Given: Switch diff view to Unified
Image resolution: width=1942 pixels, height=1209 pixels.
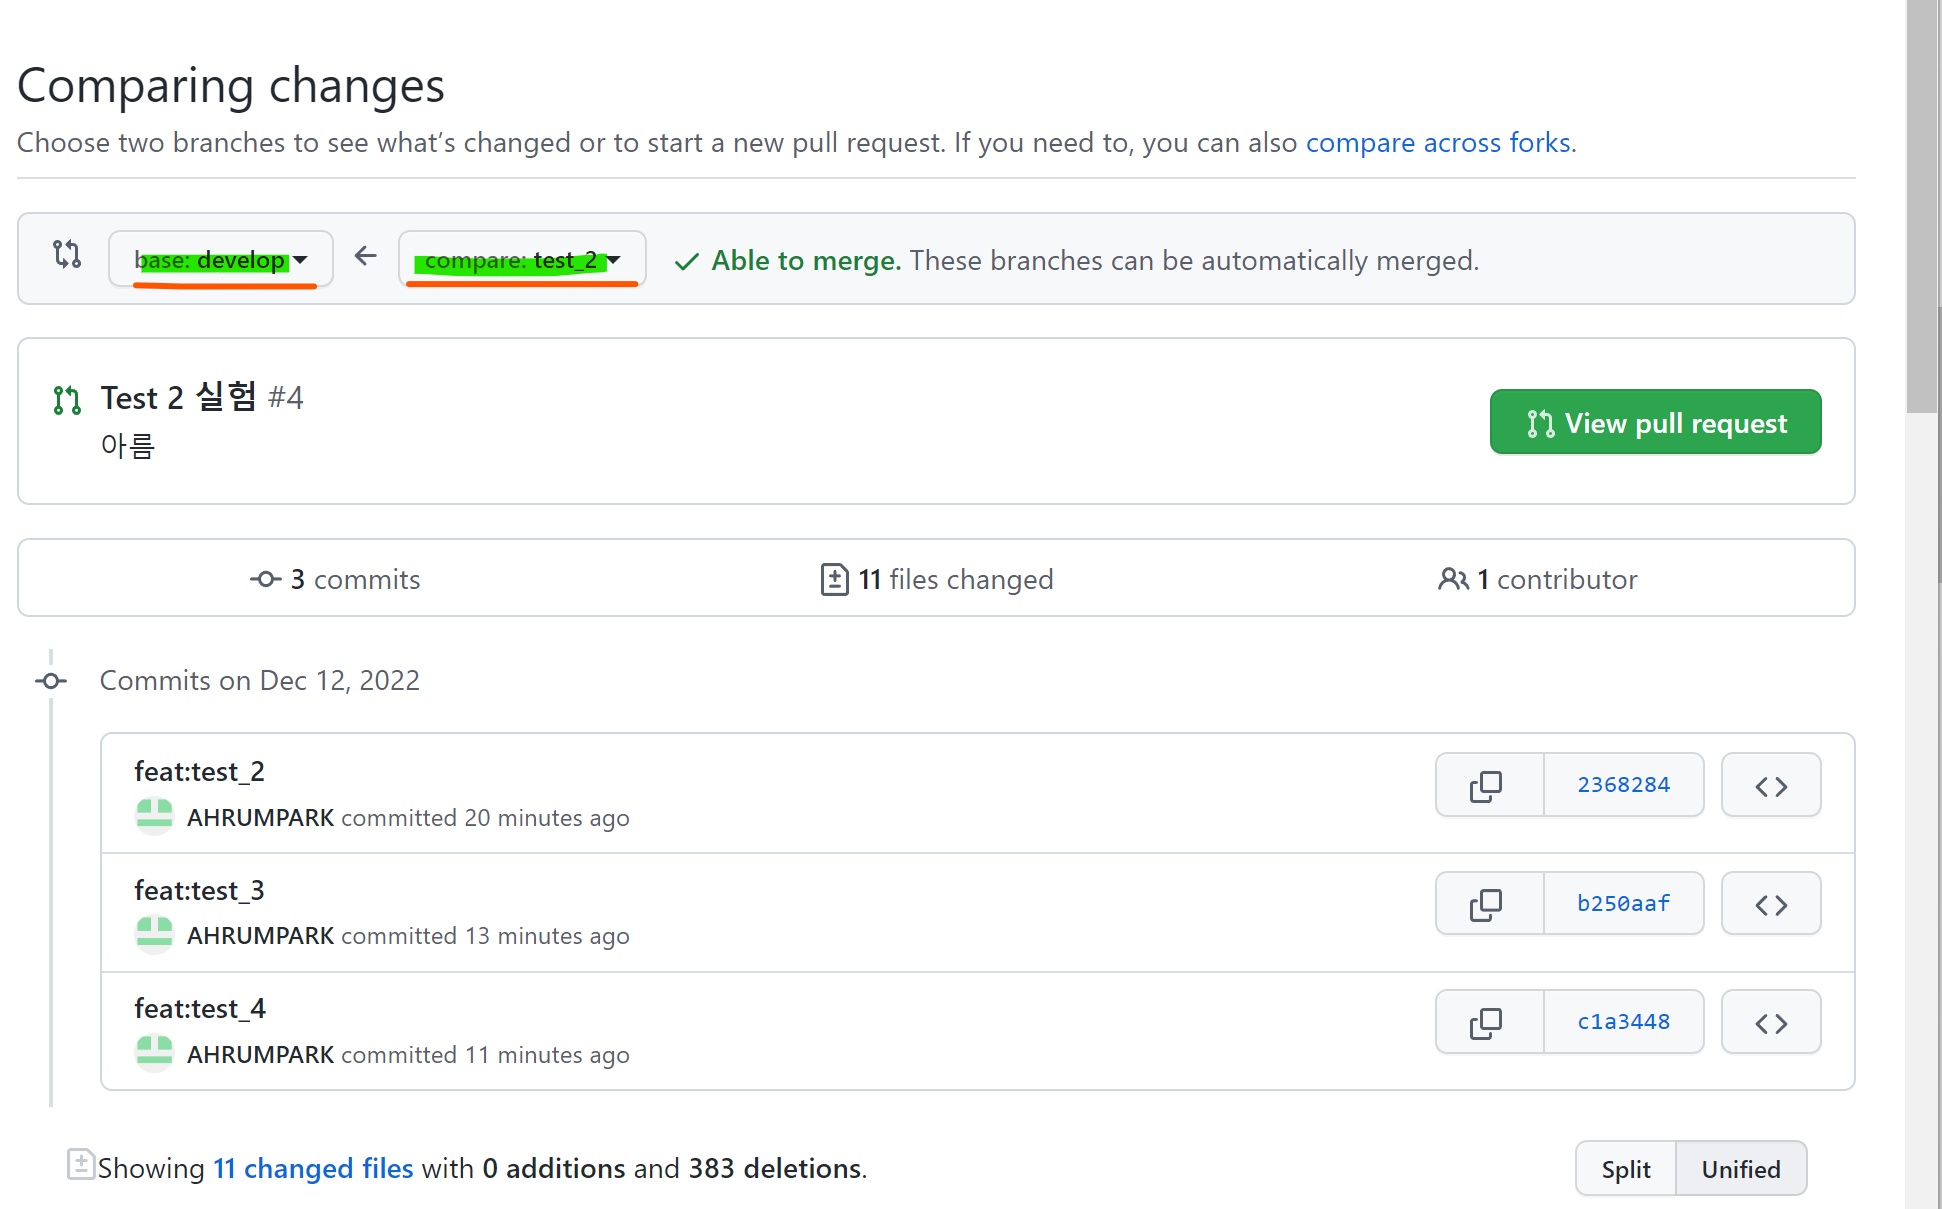Looking at the screenshot, I should [x=1741, y=1169].
